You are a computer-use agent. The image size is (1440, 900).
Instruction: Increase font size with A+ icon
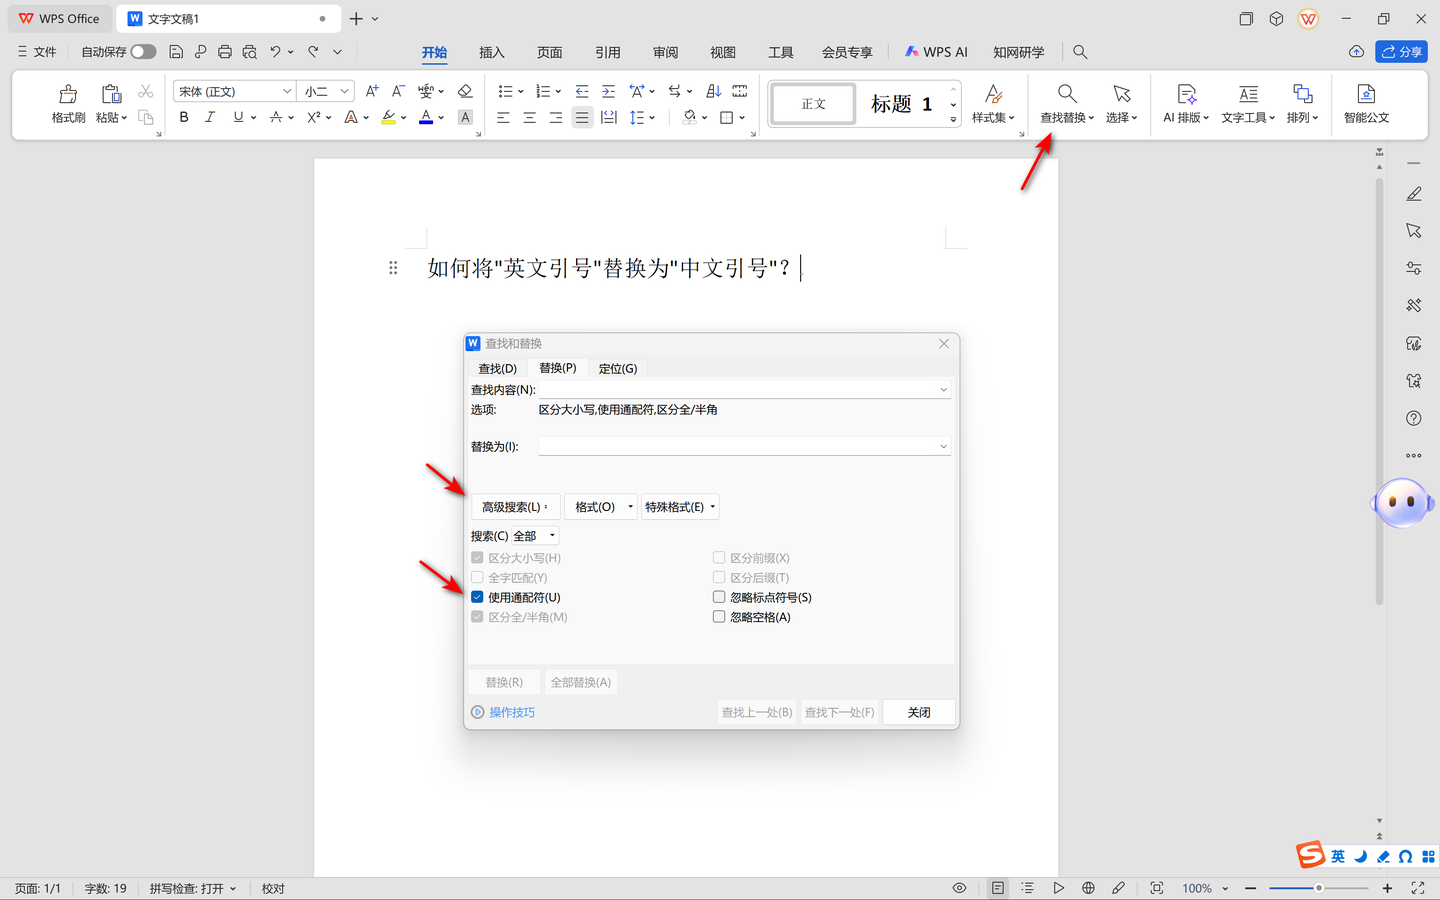372,91
